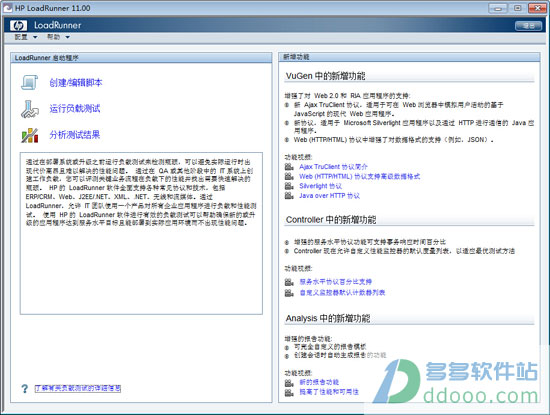Open the Silverlight 协议 link
The image size is (550, 415).
coord(320,186)
